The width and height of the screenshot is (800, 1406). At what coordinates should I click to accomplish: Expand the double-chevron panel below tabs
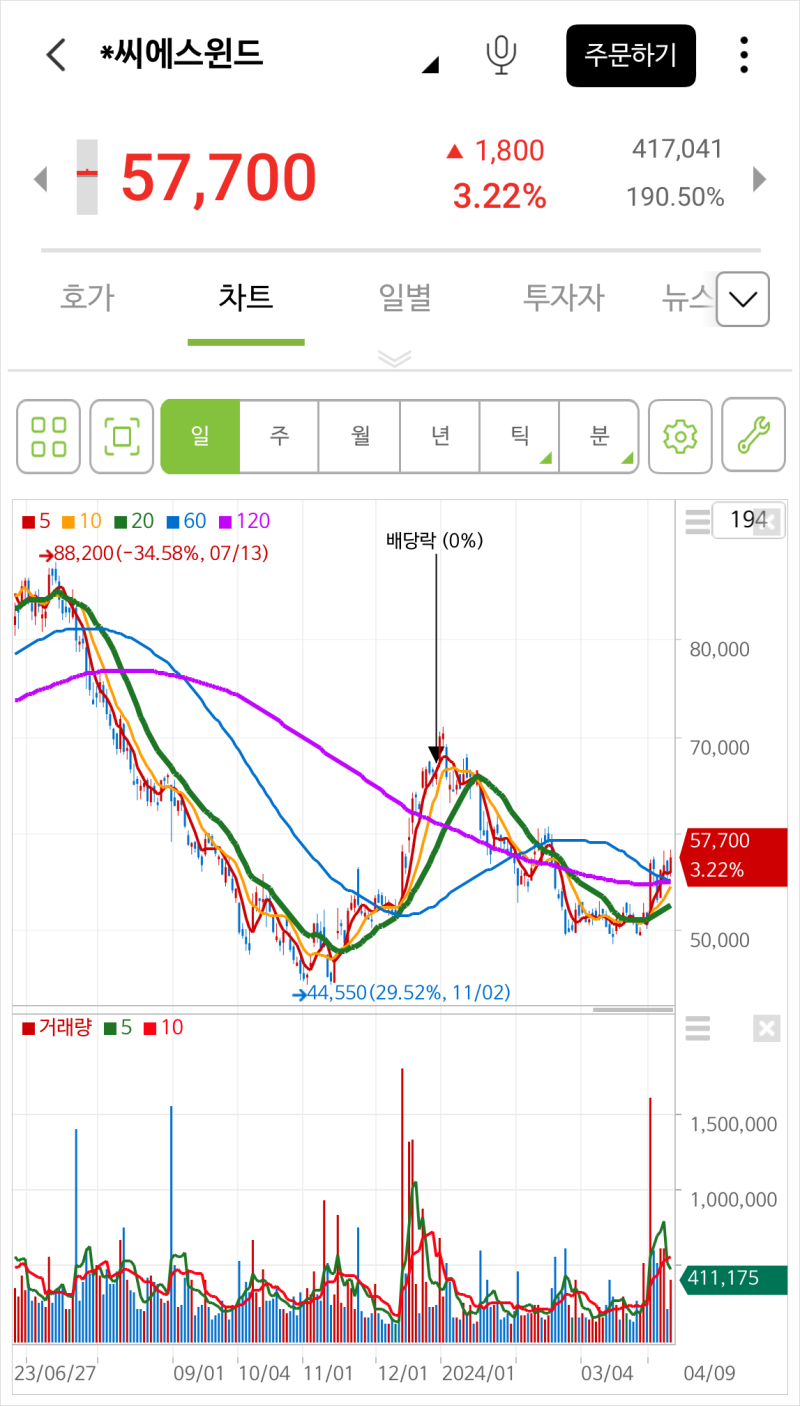pyautogui.click(x=395, y=359)
